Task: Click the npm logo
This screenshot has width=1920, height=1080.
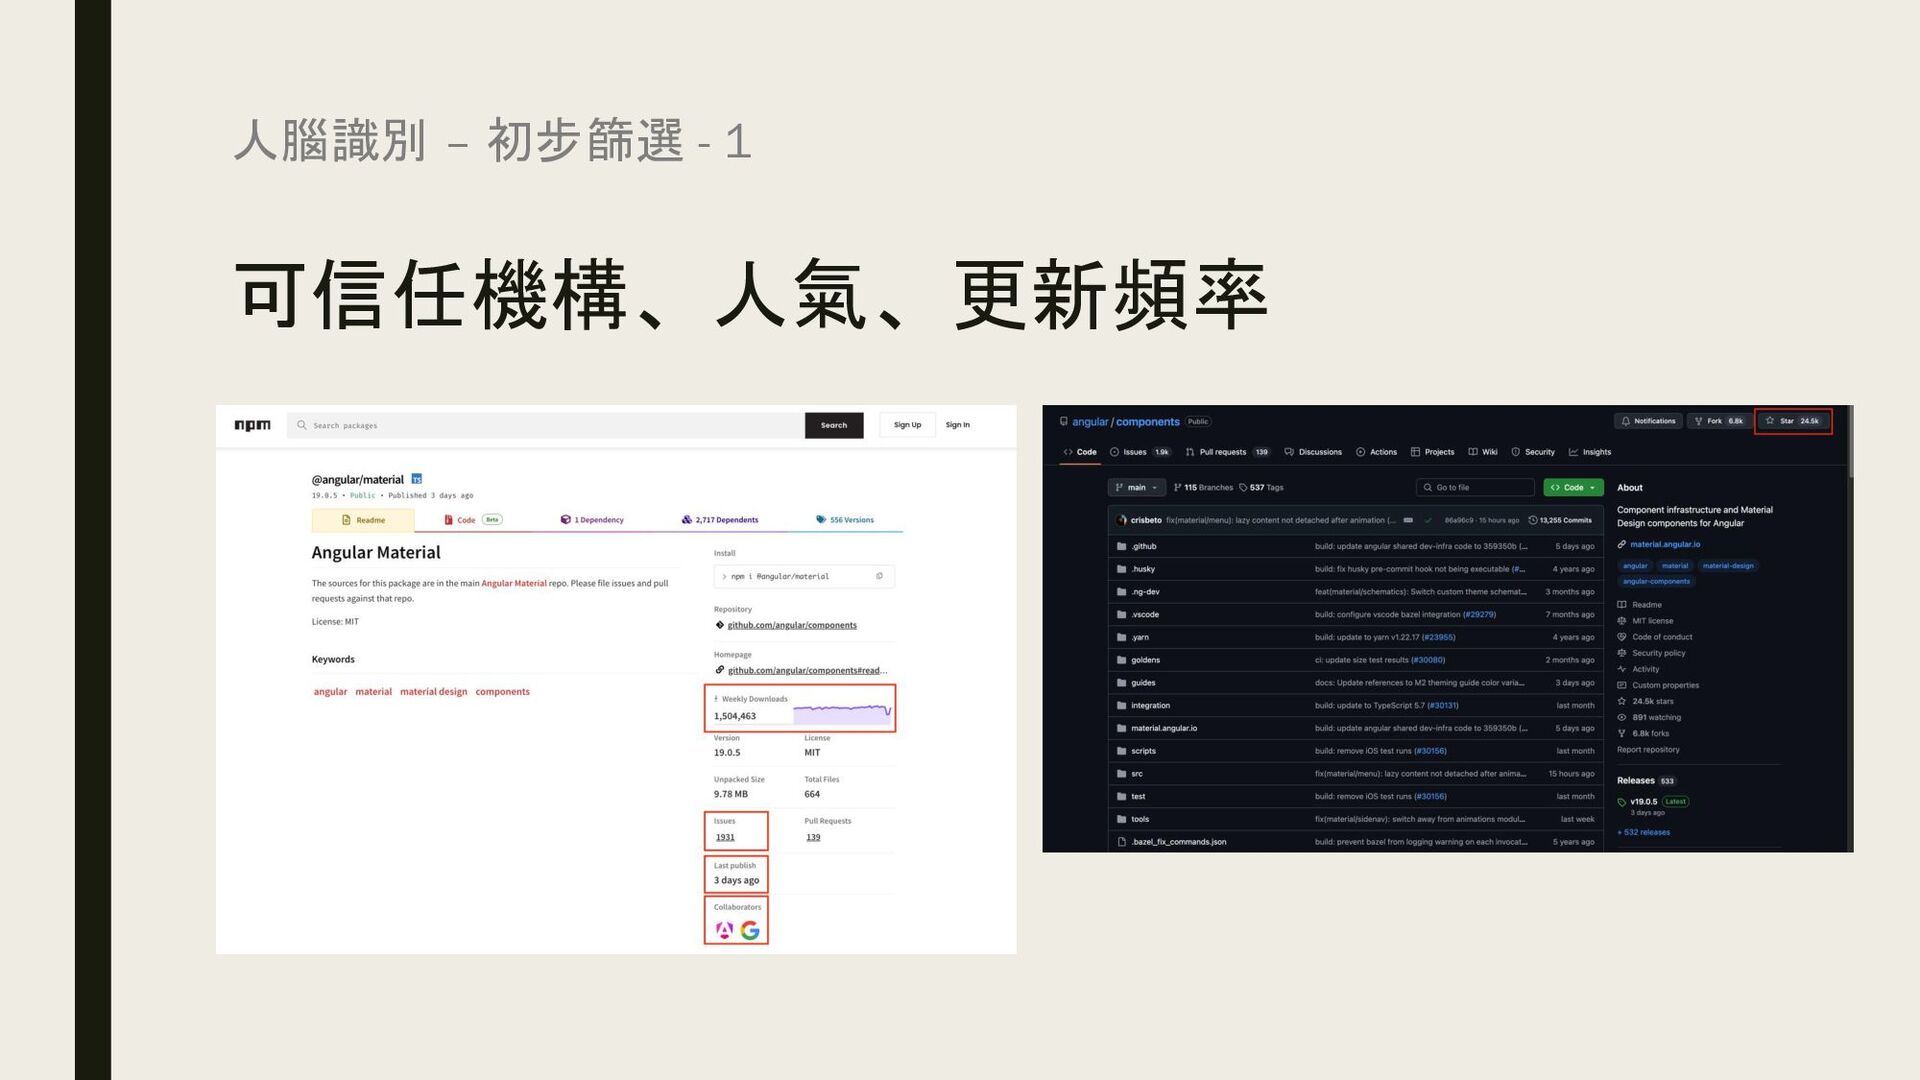Action: tap(252, 425)
